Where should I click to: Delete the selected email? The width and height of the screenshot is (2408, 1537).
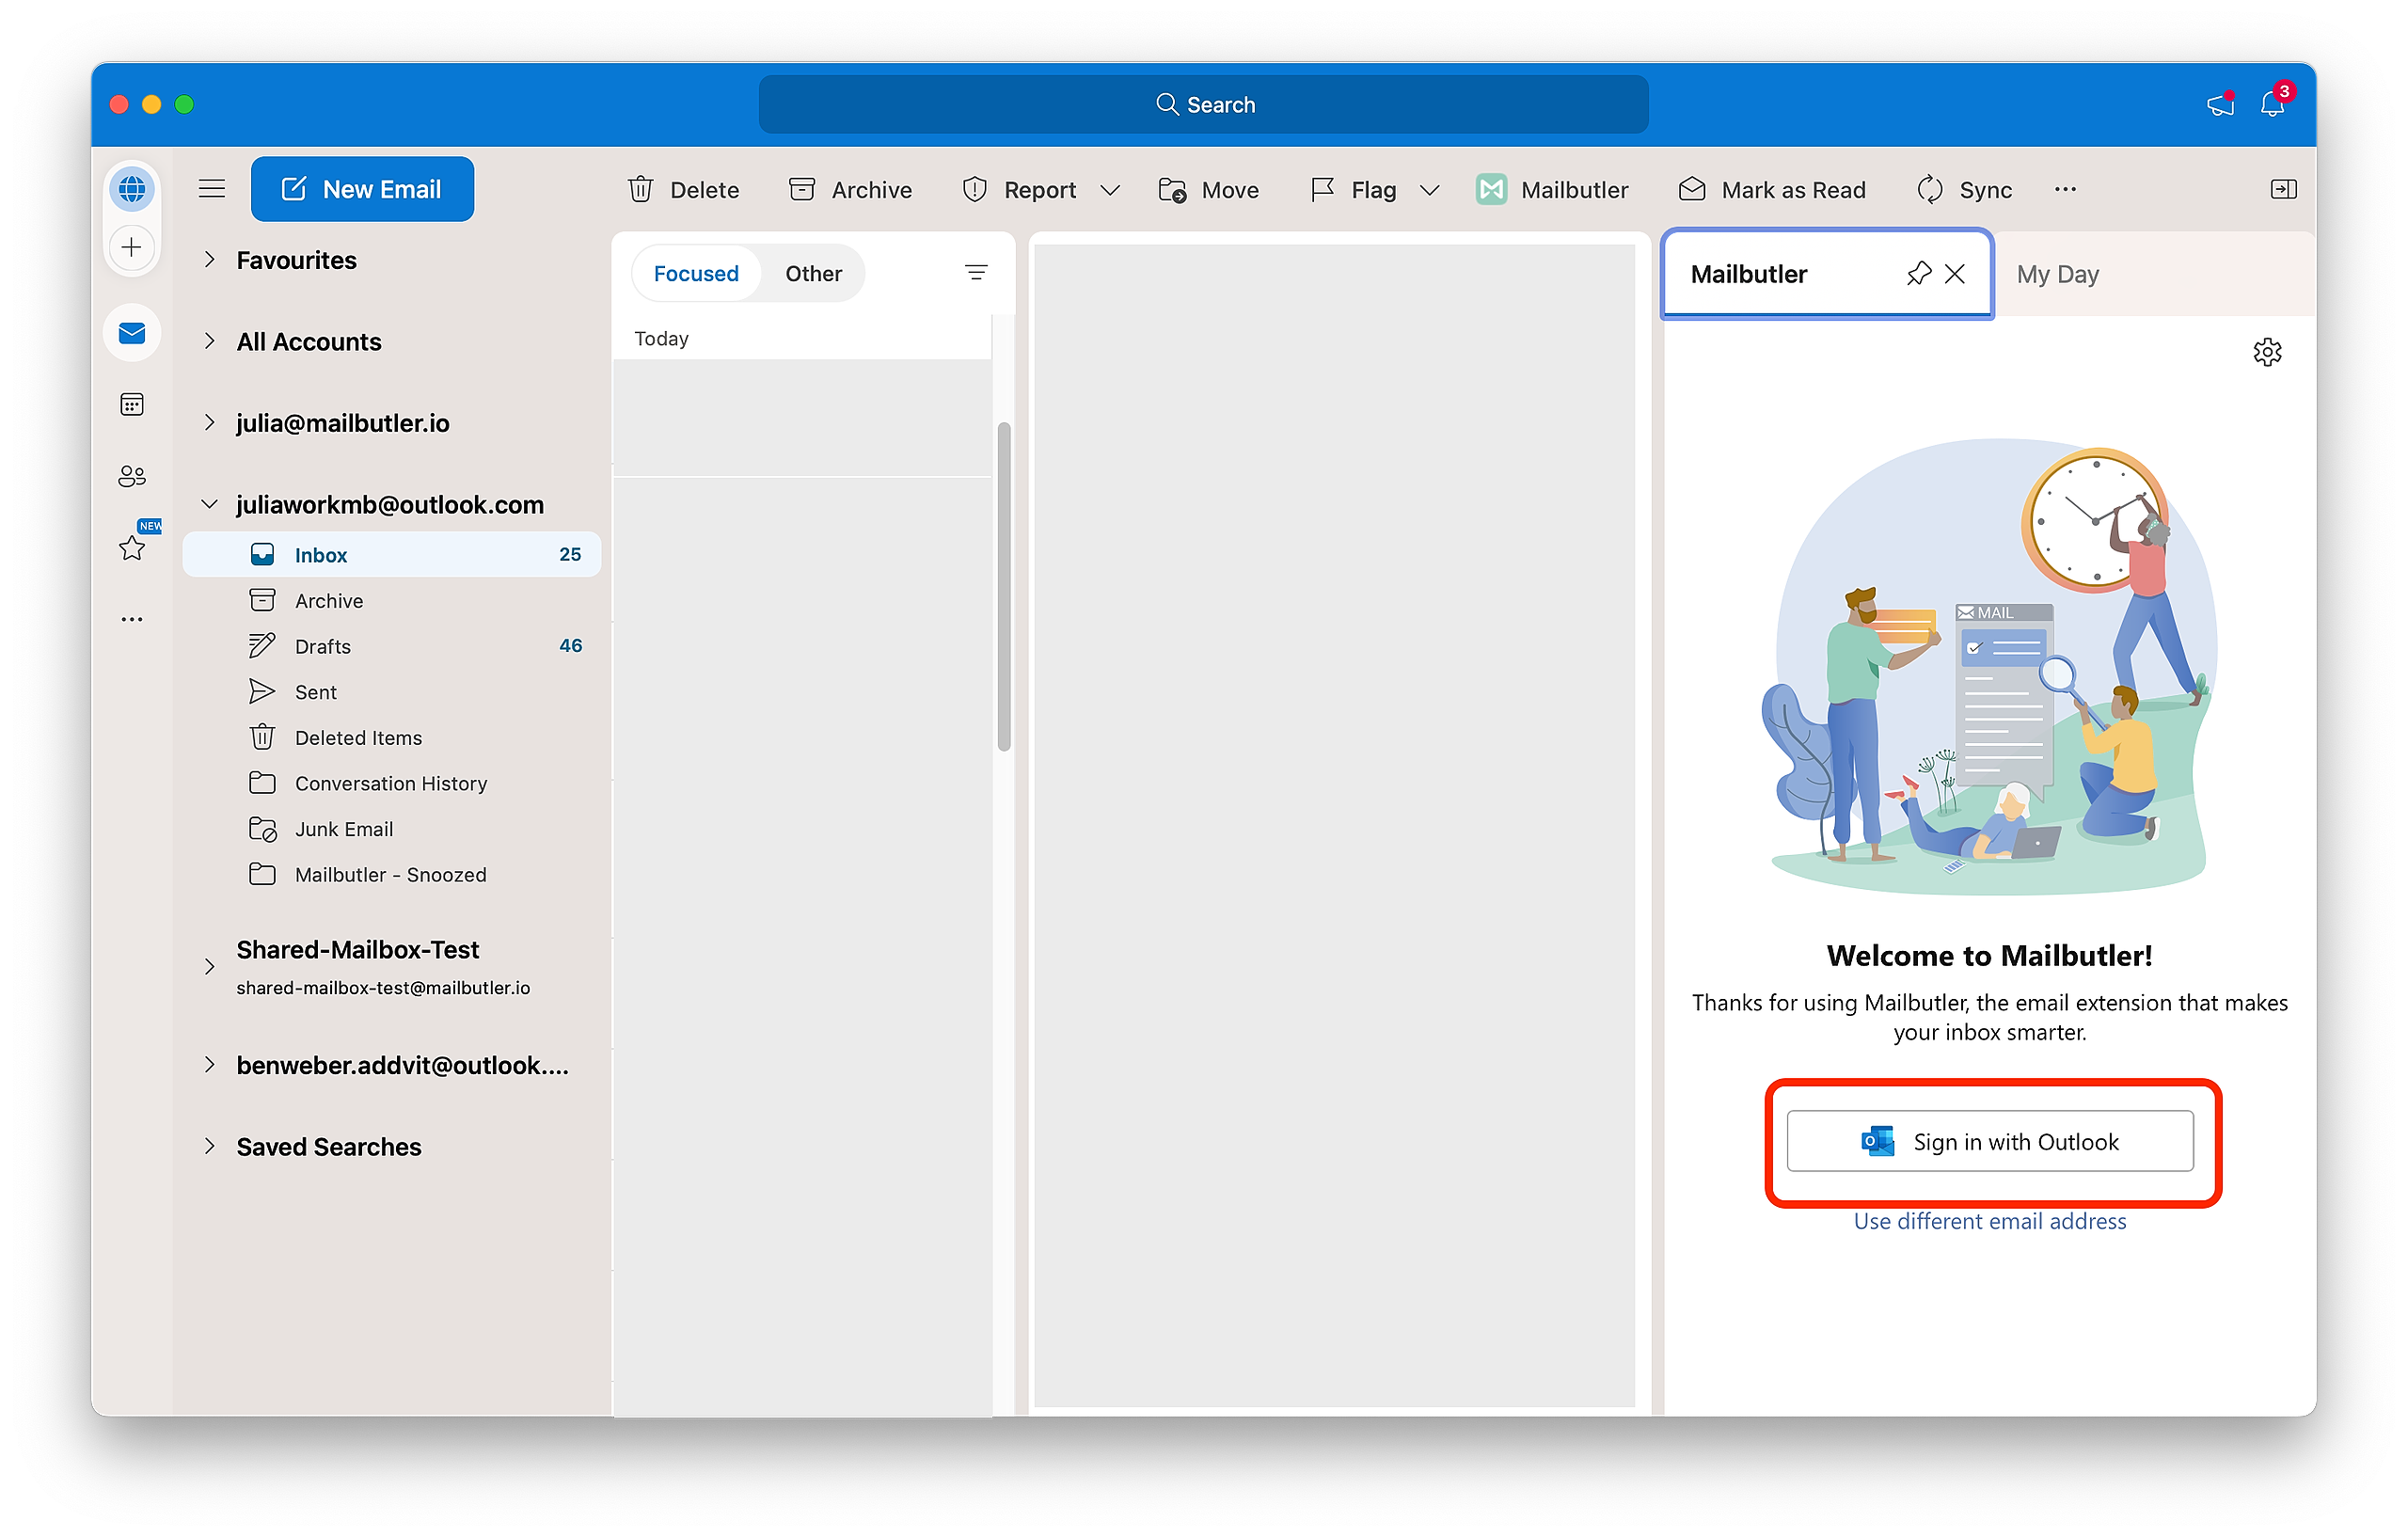pos(684,189)
